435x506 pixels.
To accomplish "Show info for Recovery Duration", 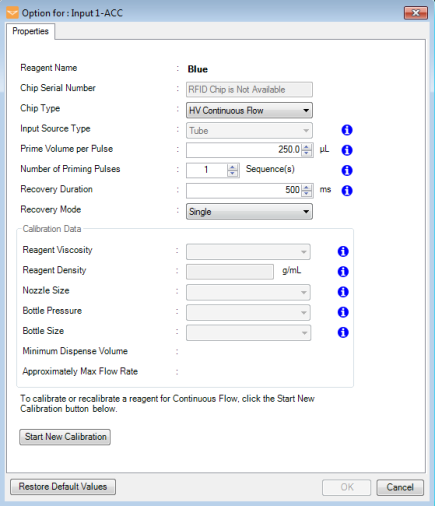I will 347,191.
